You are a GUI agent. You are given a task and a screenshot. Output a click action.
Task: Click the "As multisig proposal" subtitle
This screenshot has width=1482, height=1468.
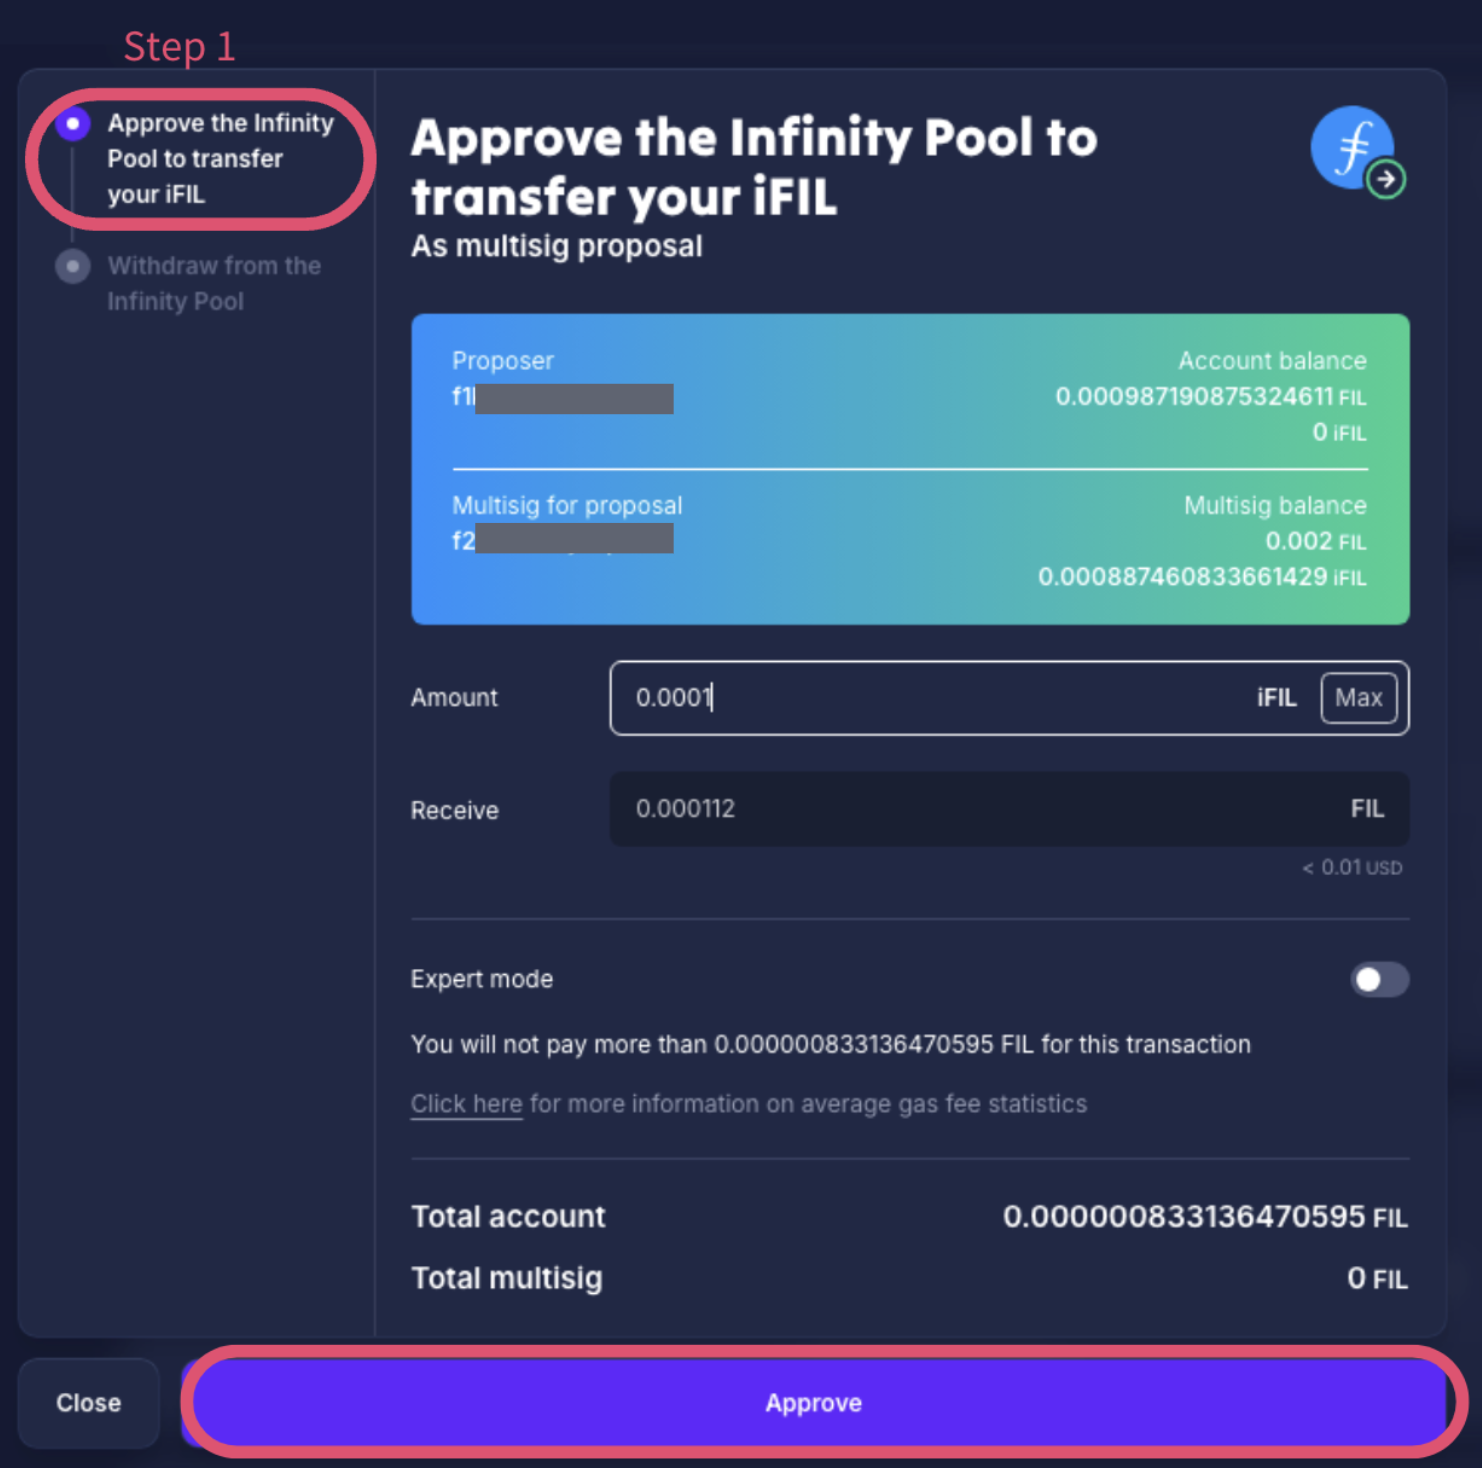[x=557, y=247]
